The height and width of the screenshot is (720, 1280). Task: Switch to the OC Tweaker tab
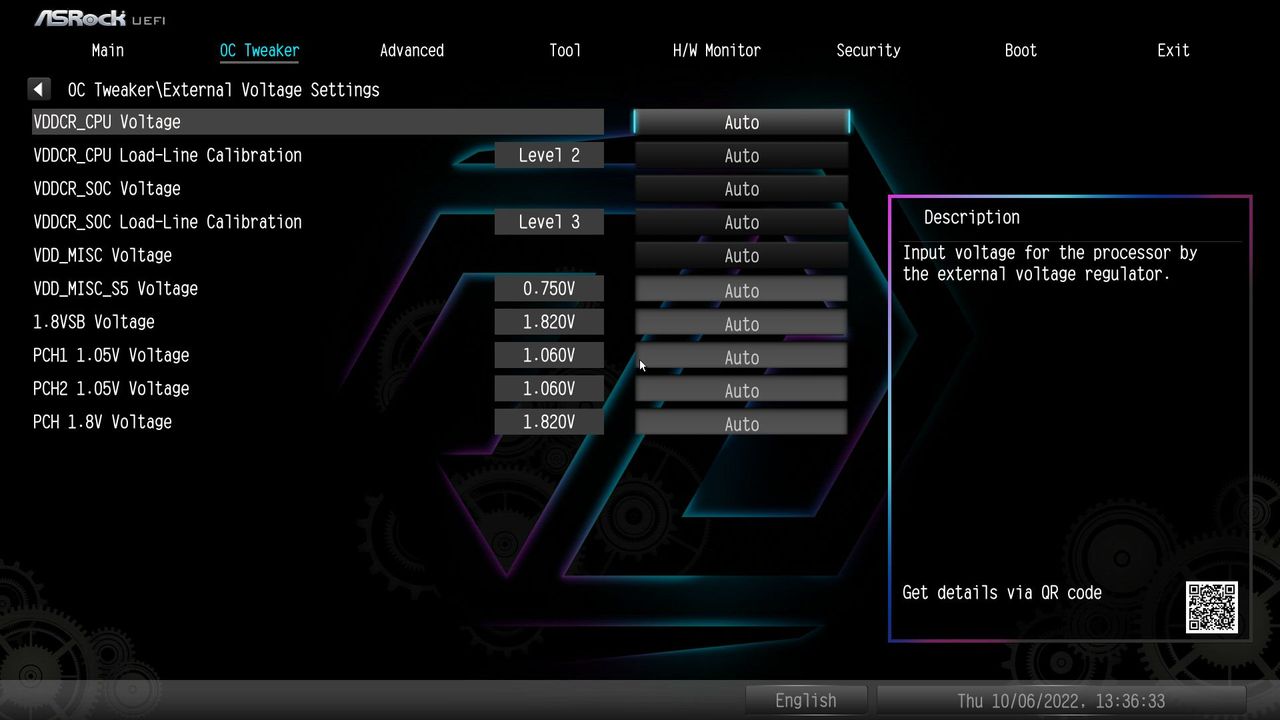coord(259,50)
